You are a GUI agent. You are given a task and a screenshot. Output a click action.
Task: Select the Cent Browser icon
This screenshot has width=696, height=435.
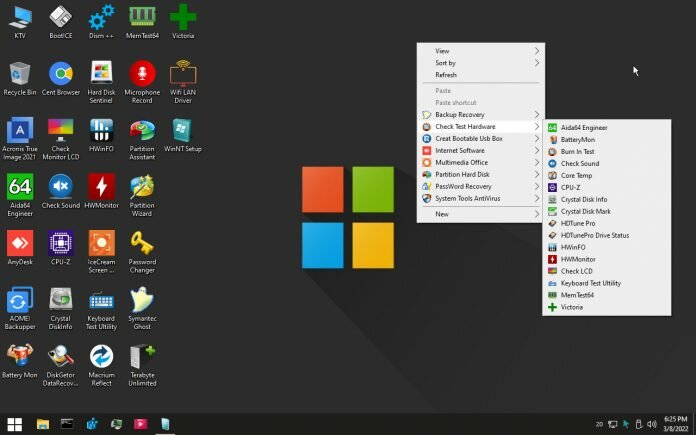[x=61, y=79]
